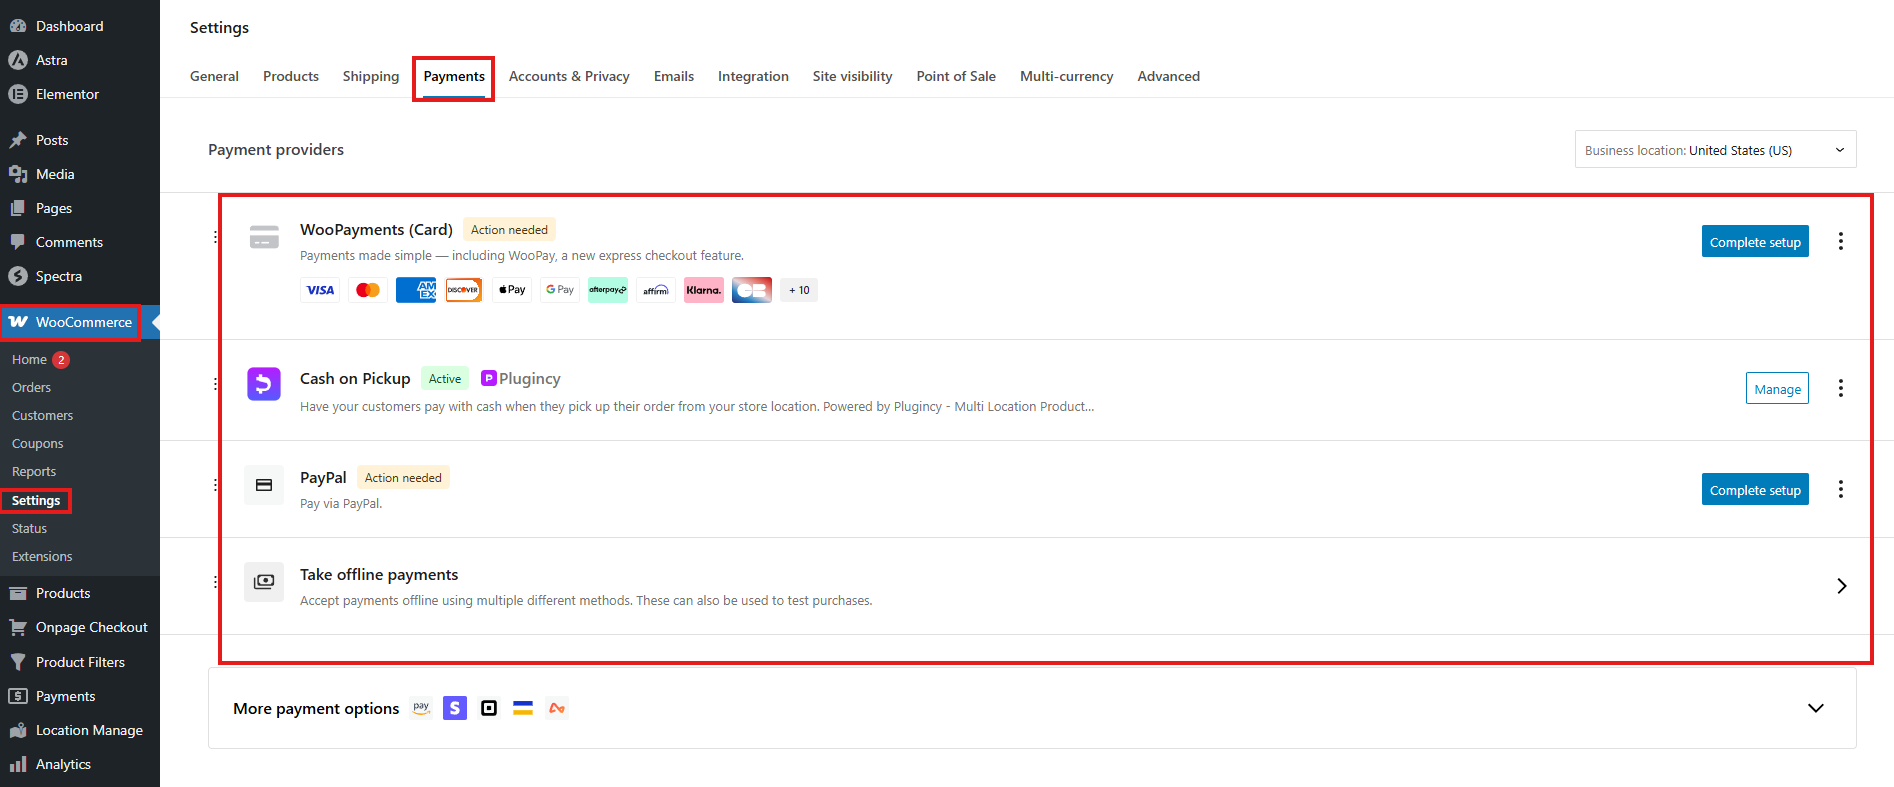Open the Status submenu link
Screen dimensions: 1894x787
point(29,528)
